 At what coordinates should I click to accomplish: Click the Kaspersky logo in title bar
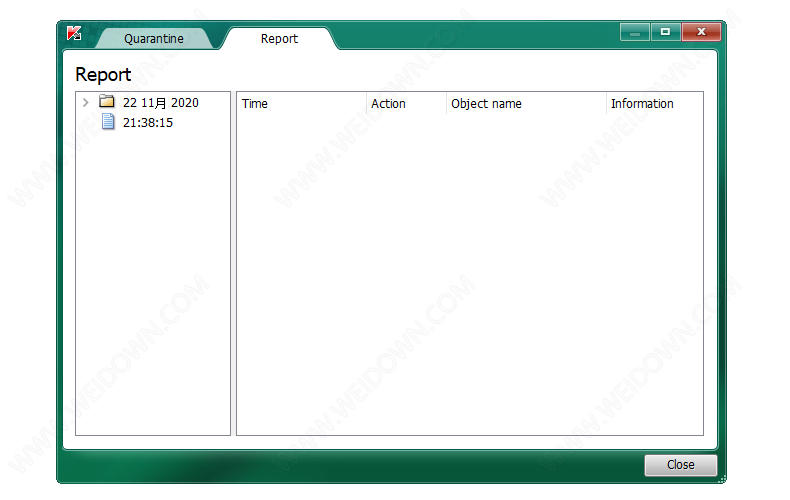[74, 33]
